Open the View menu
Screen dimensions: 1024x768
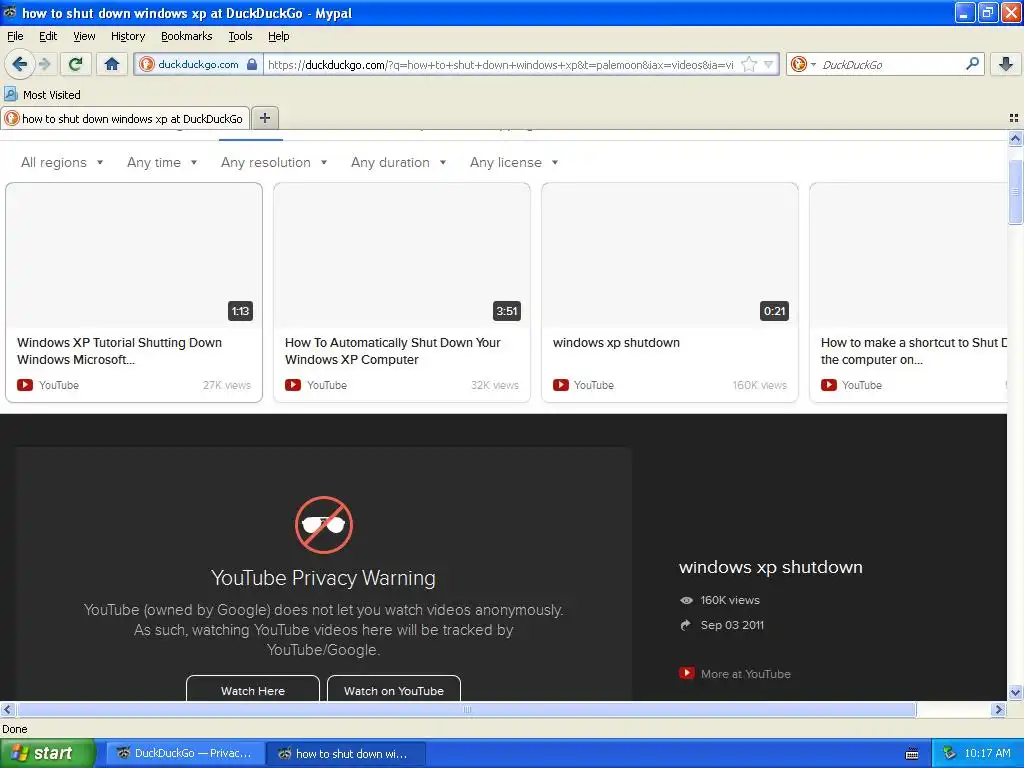[x=84, y=36]
